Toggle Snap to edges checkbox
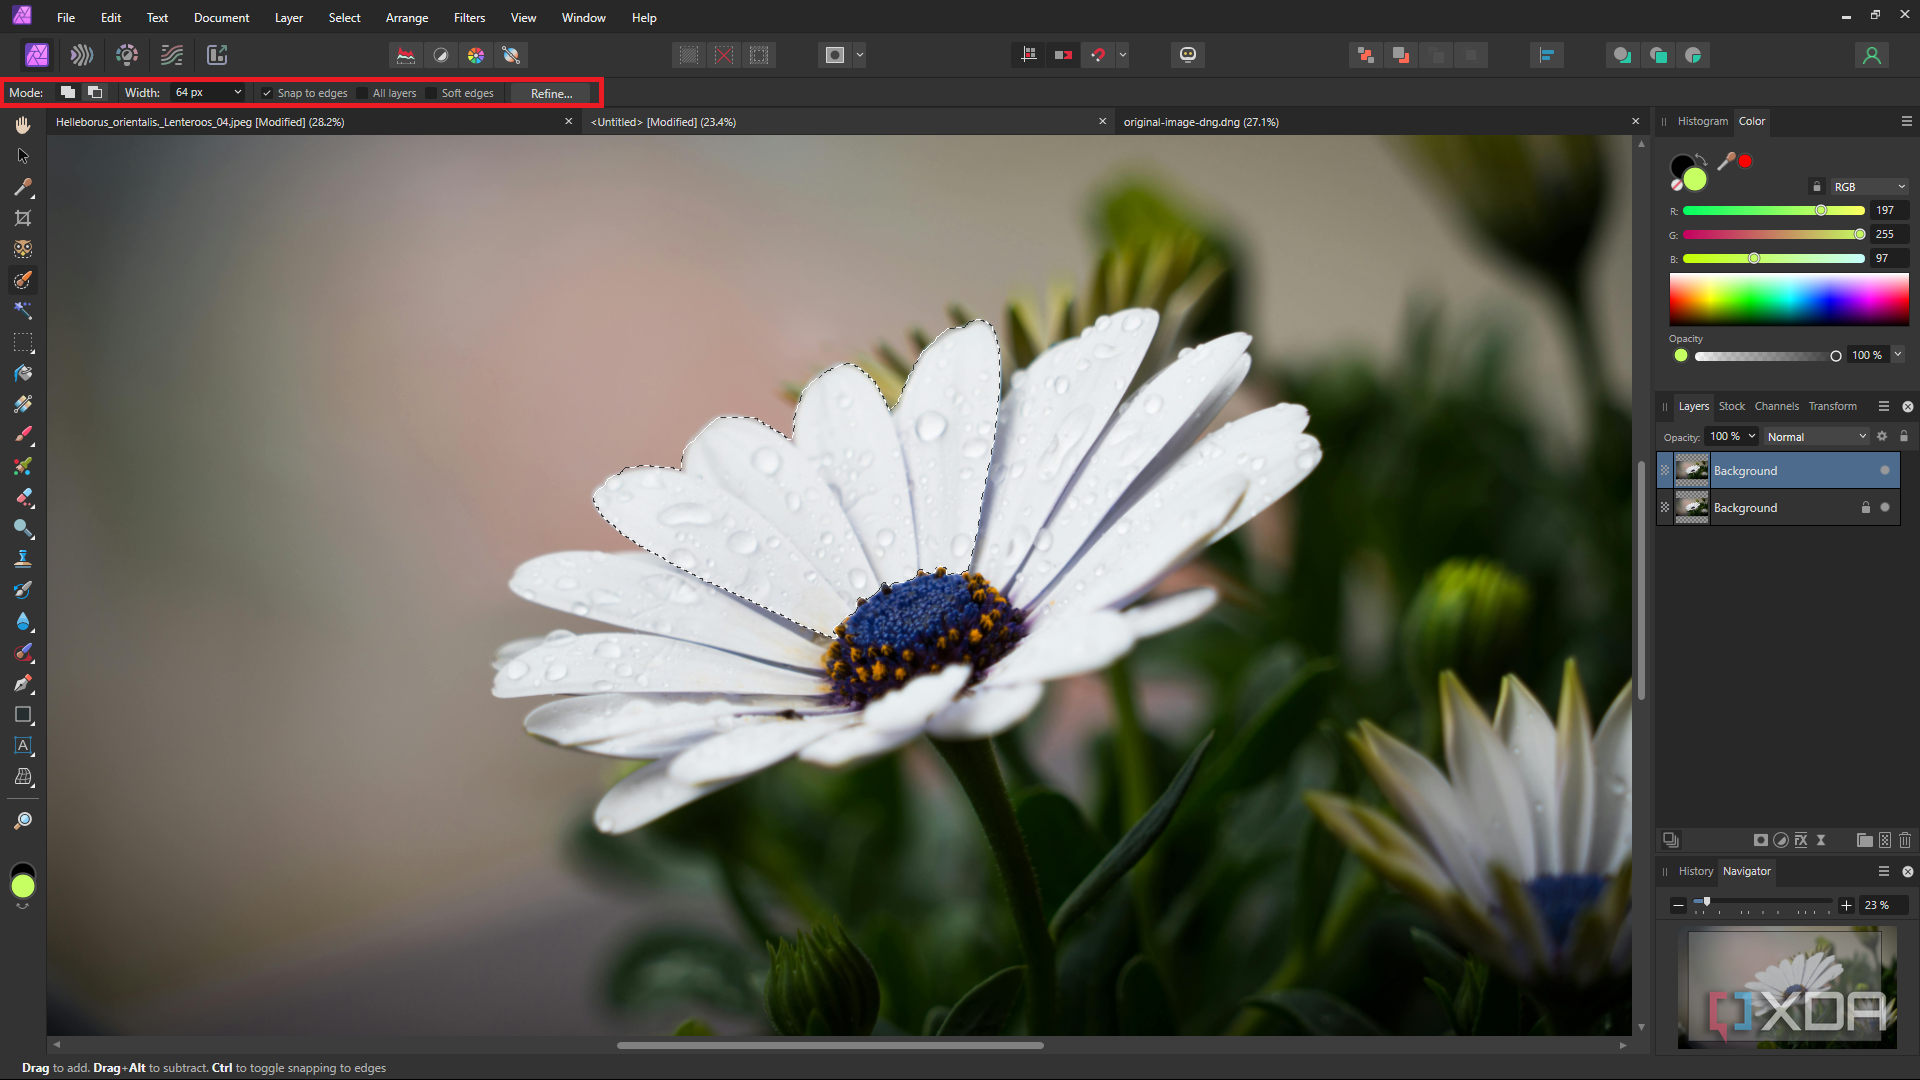This screenshot has height=1080, width=1920. point(267,93)
